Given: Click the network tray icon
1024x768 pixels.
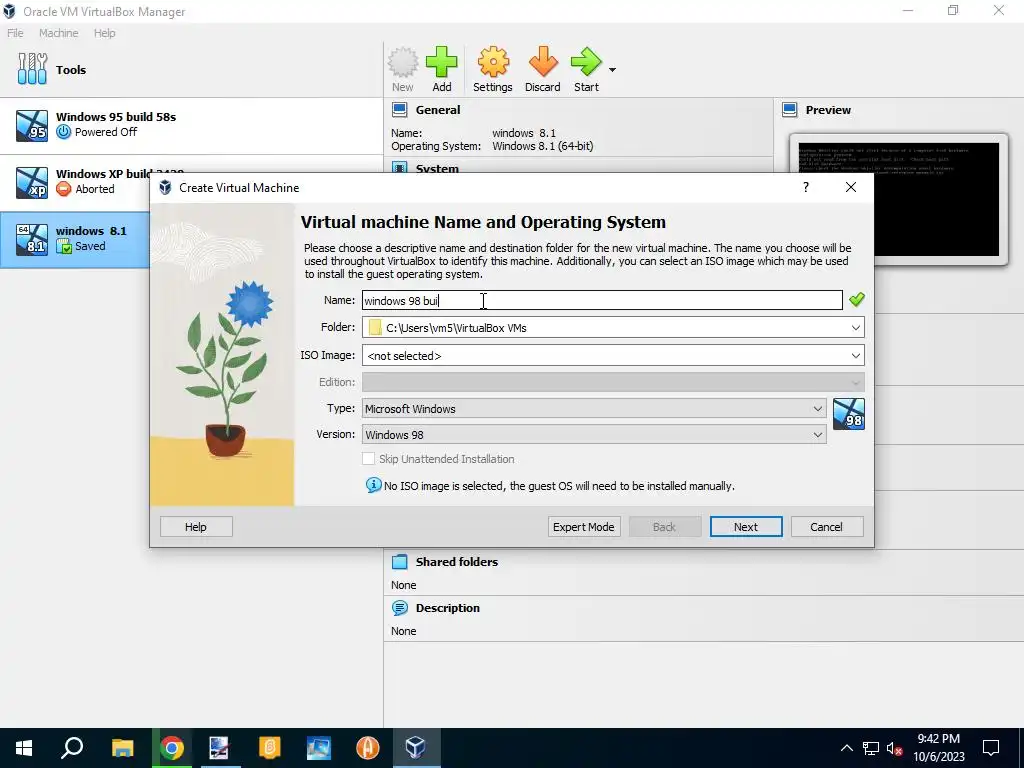Looking at the screenshot, I should pos(871,748).
